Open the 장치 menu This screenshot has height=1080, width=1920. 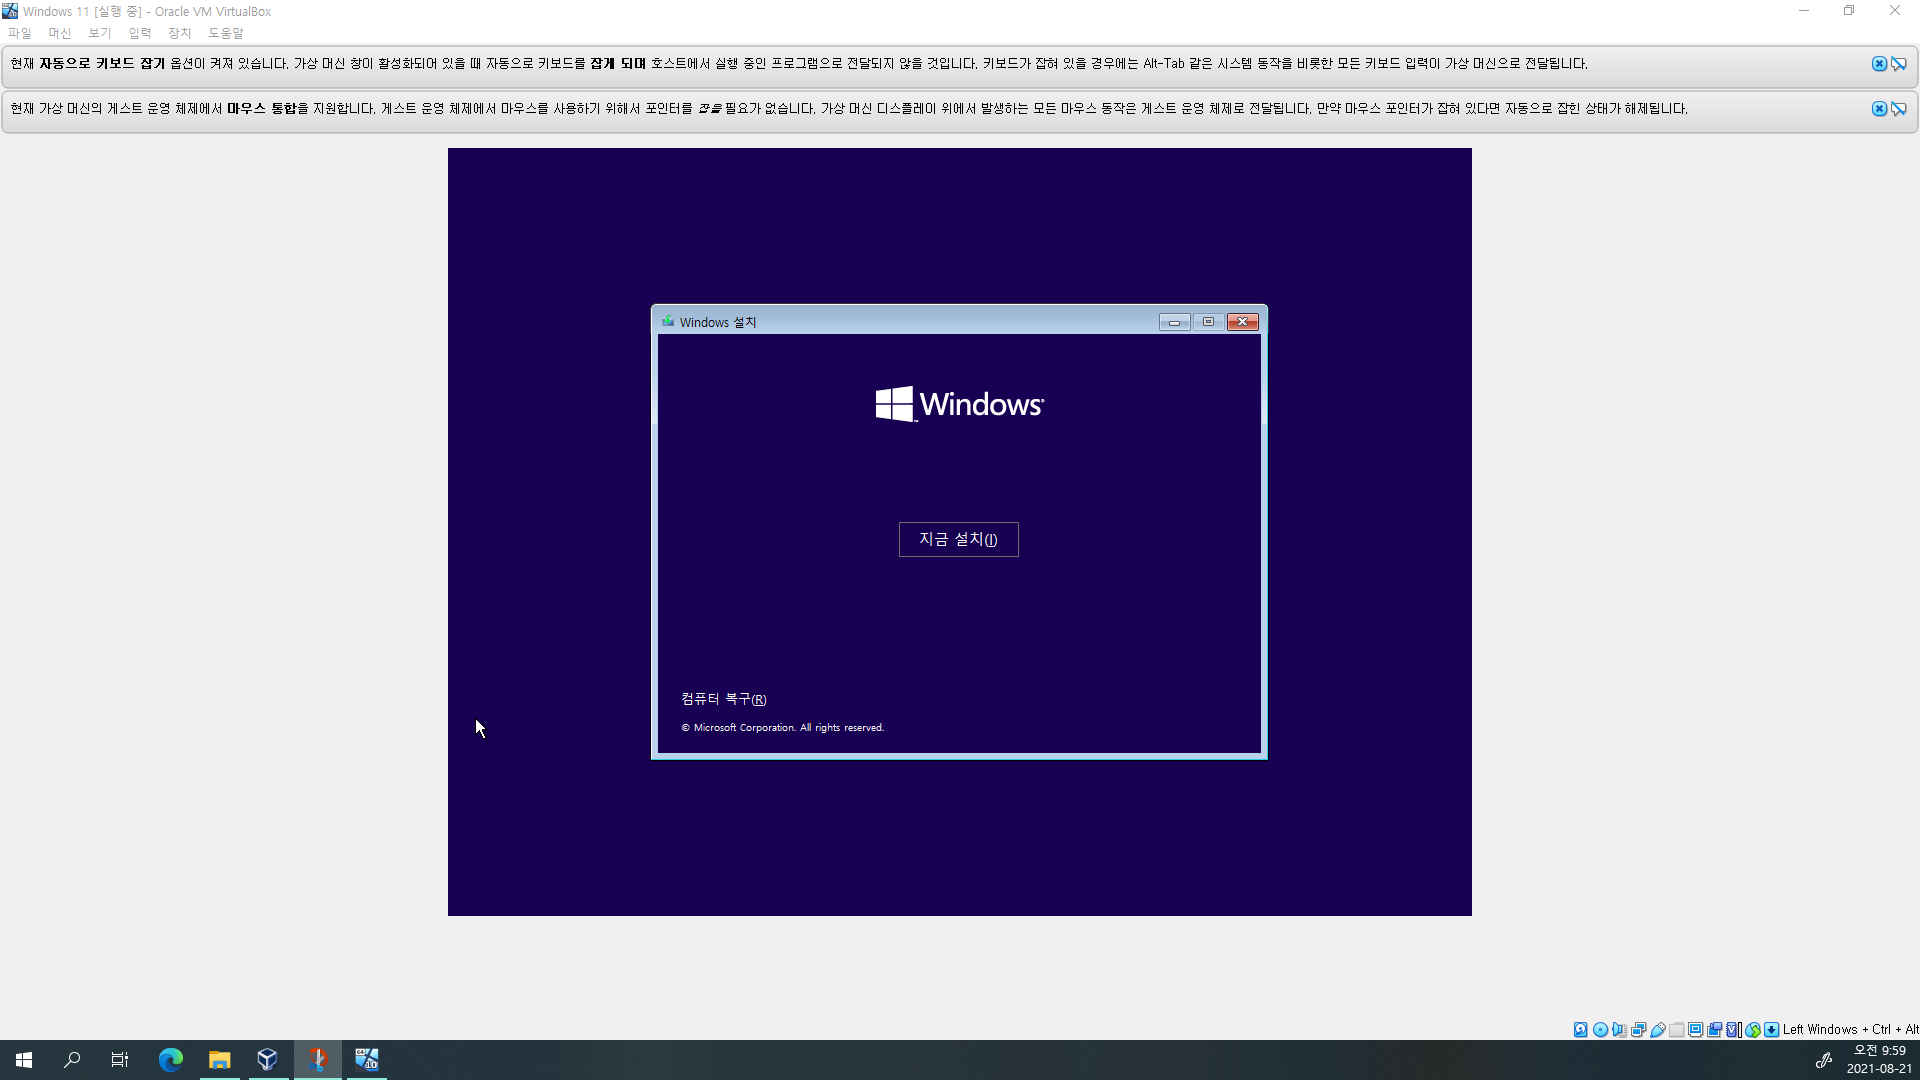point(180,33)
